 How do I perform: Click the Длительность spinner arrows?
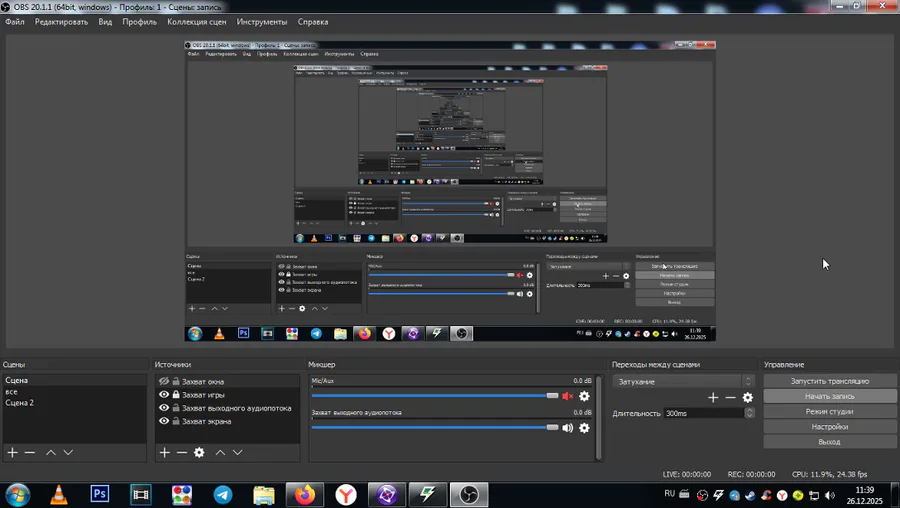749,413
